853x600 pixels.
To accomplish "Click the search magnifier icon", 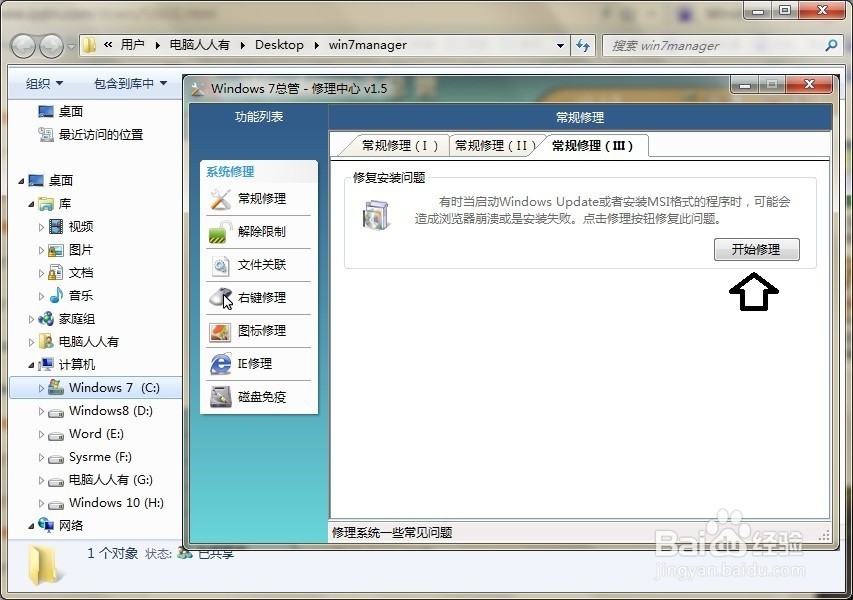I will point(831,46).
